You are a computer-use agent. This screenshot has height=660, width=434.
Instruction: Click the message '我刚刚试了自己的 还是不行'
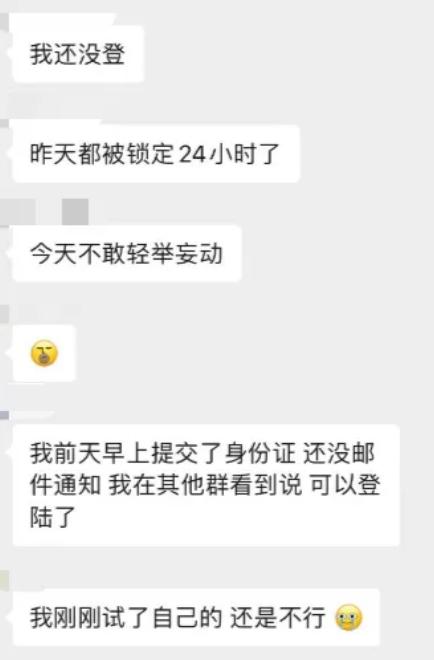click(x=196, y=617)
